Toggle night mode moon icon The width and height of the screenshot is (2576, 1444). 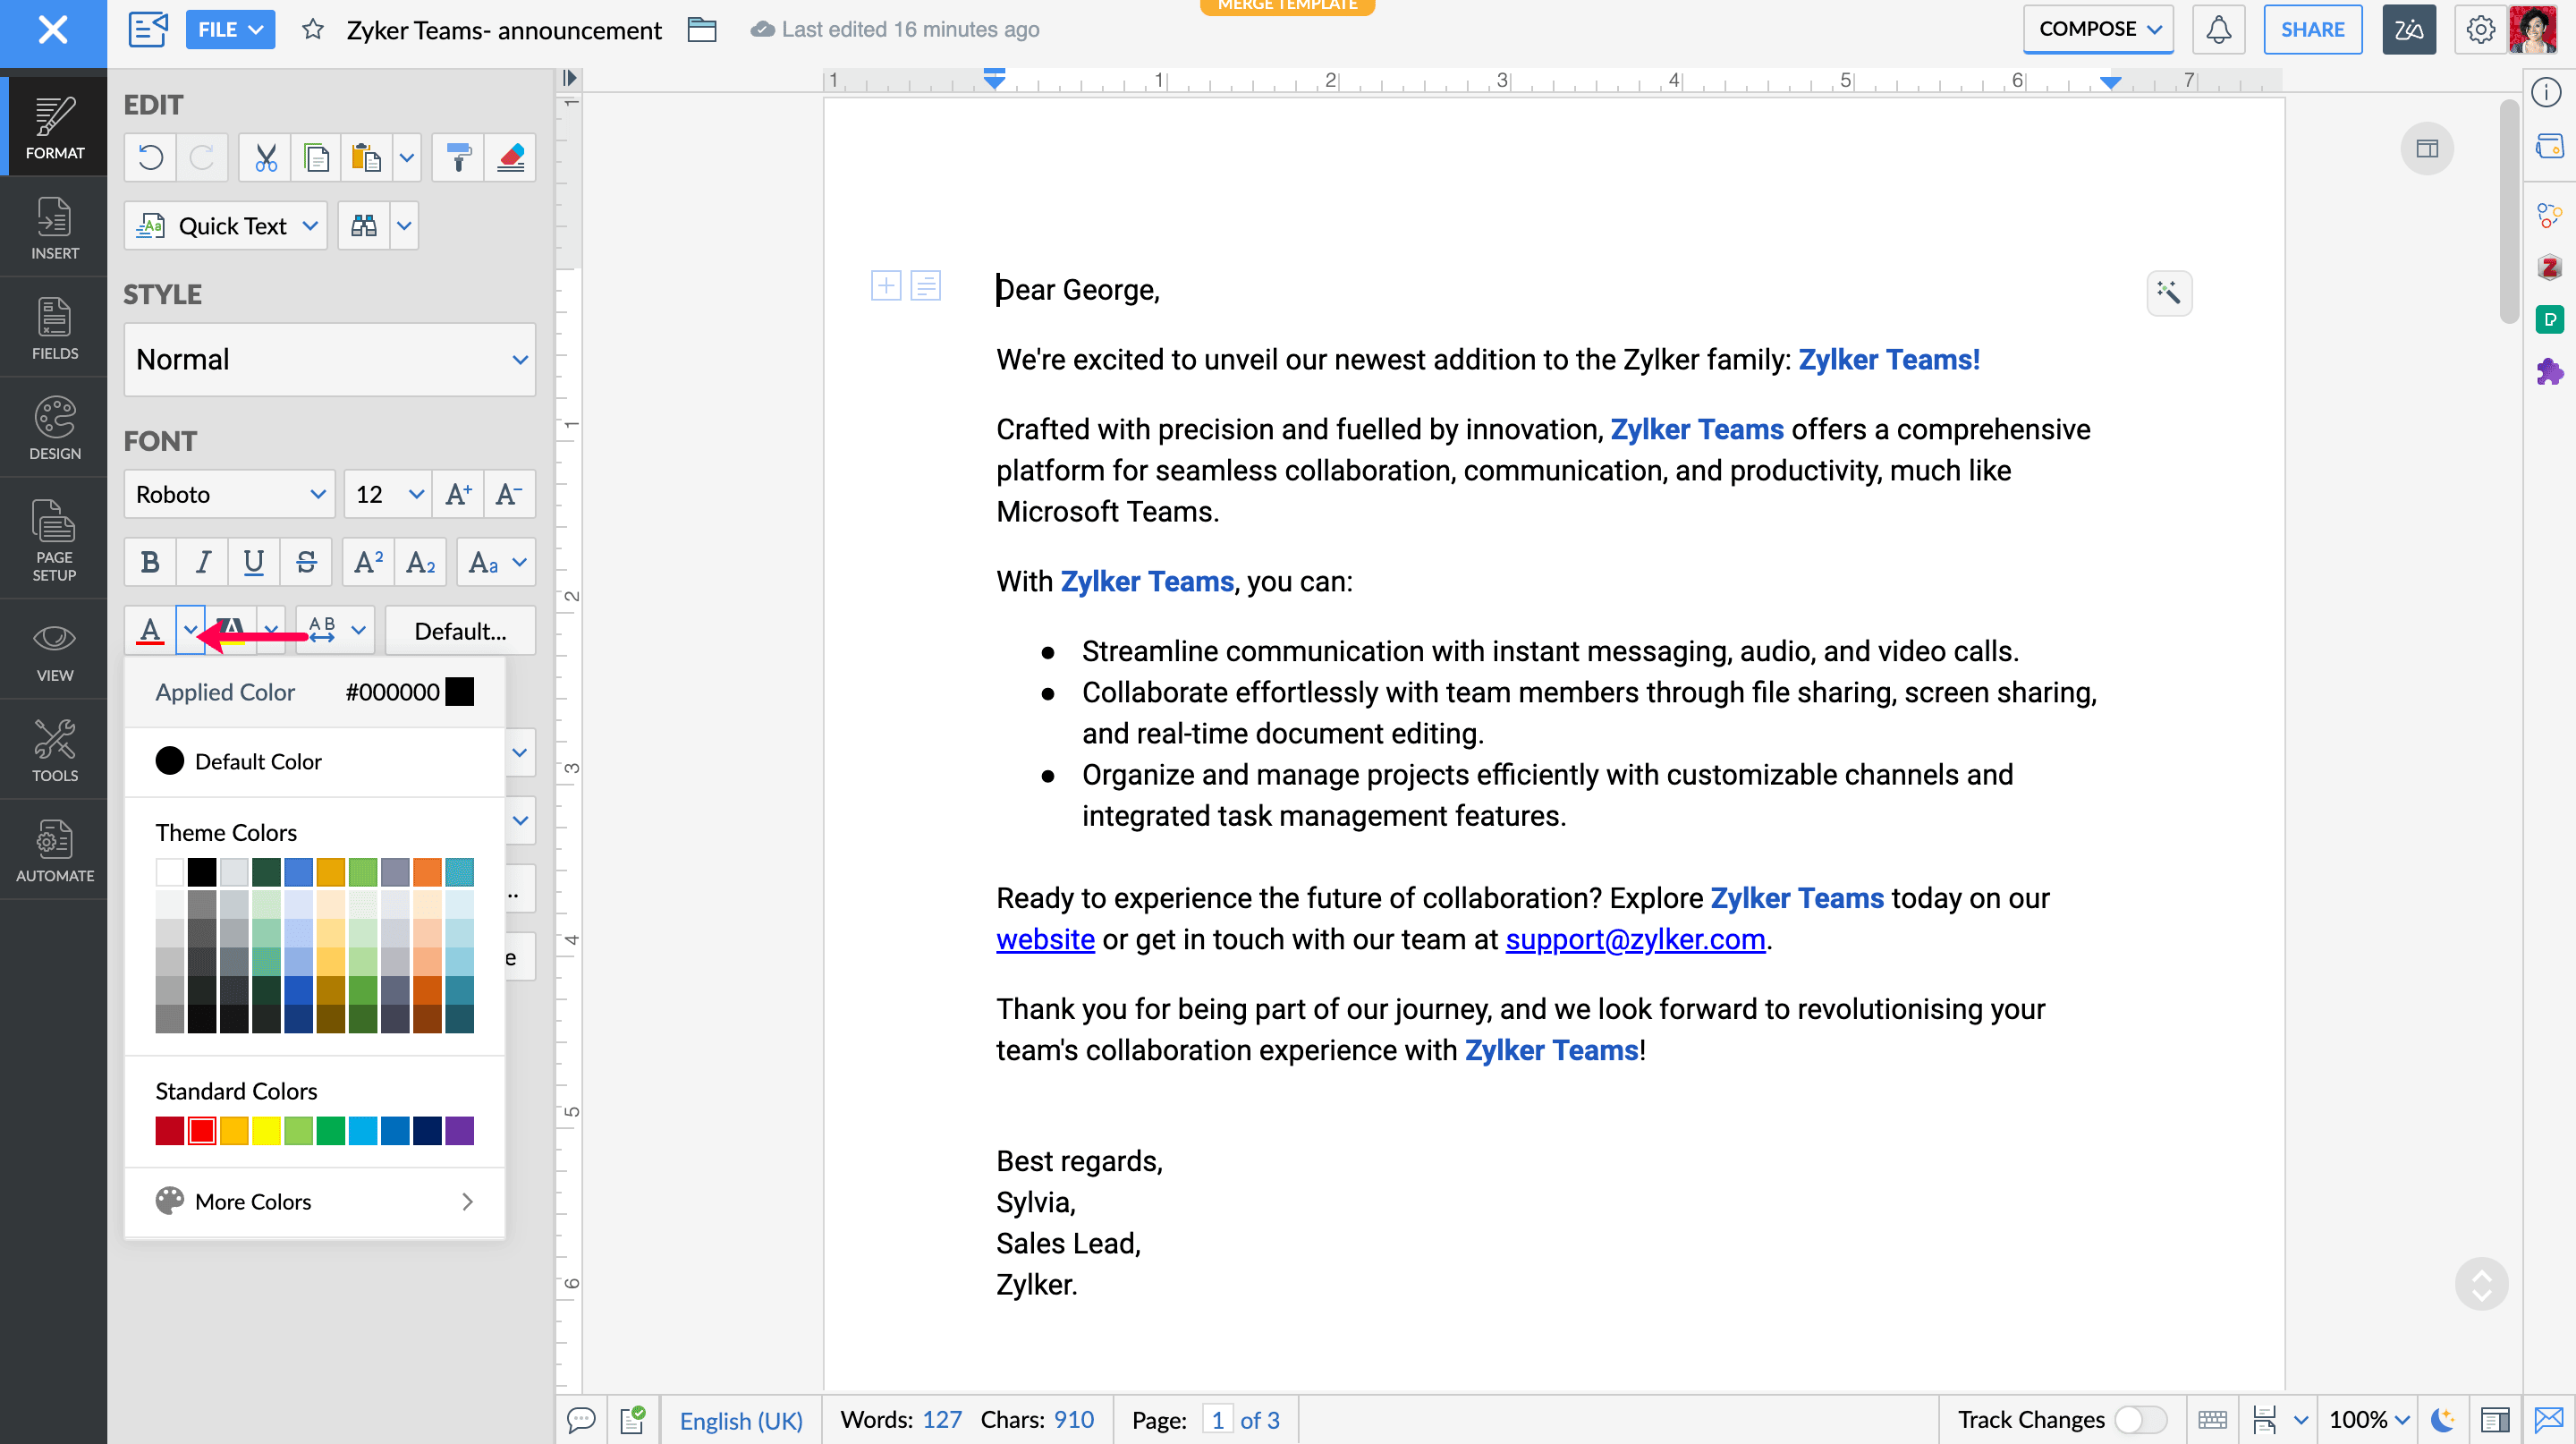(2442, 1419)
